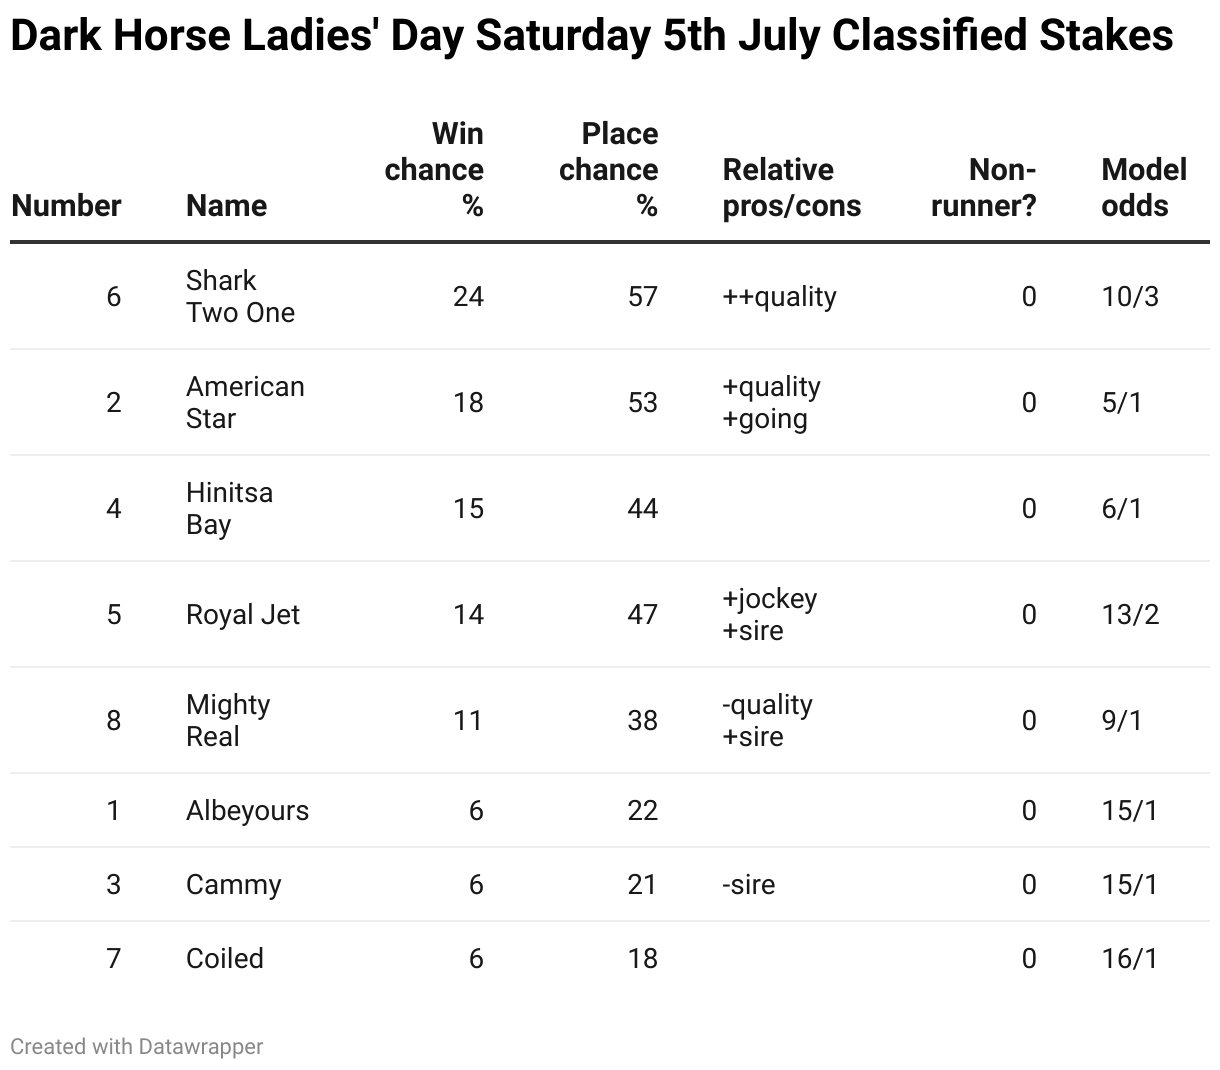Select the Mighty Real name cell

coord(228,720)
